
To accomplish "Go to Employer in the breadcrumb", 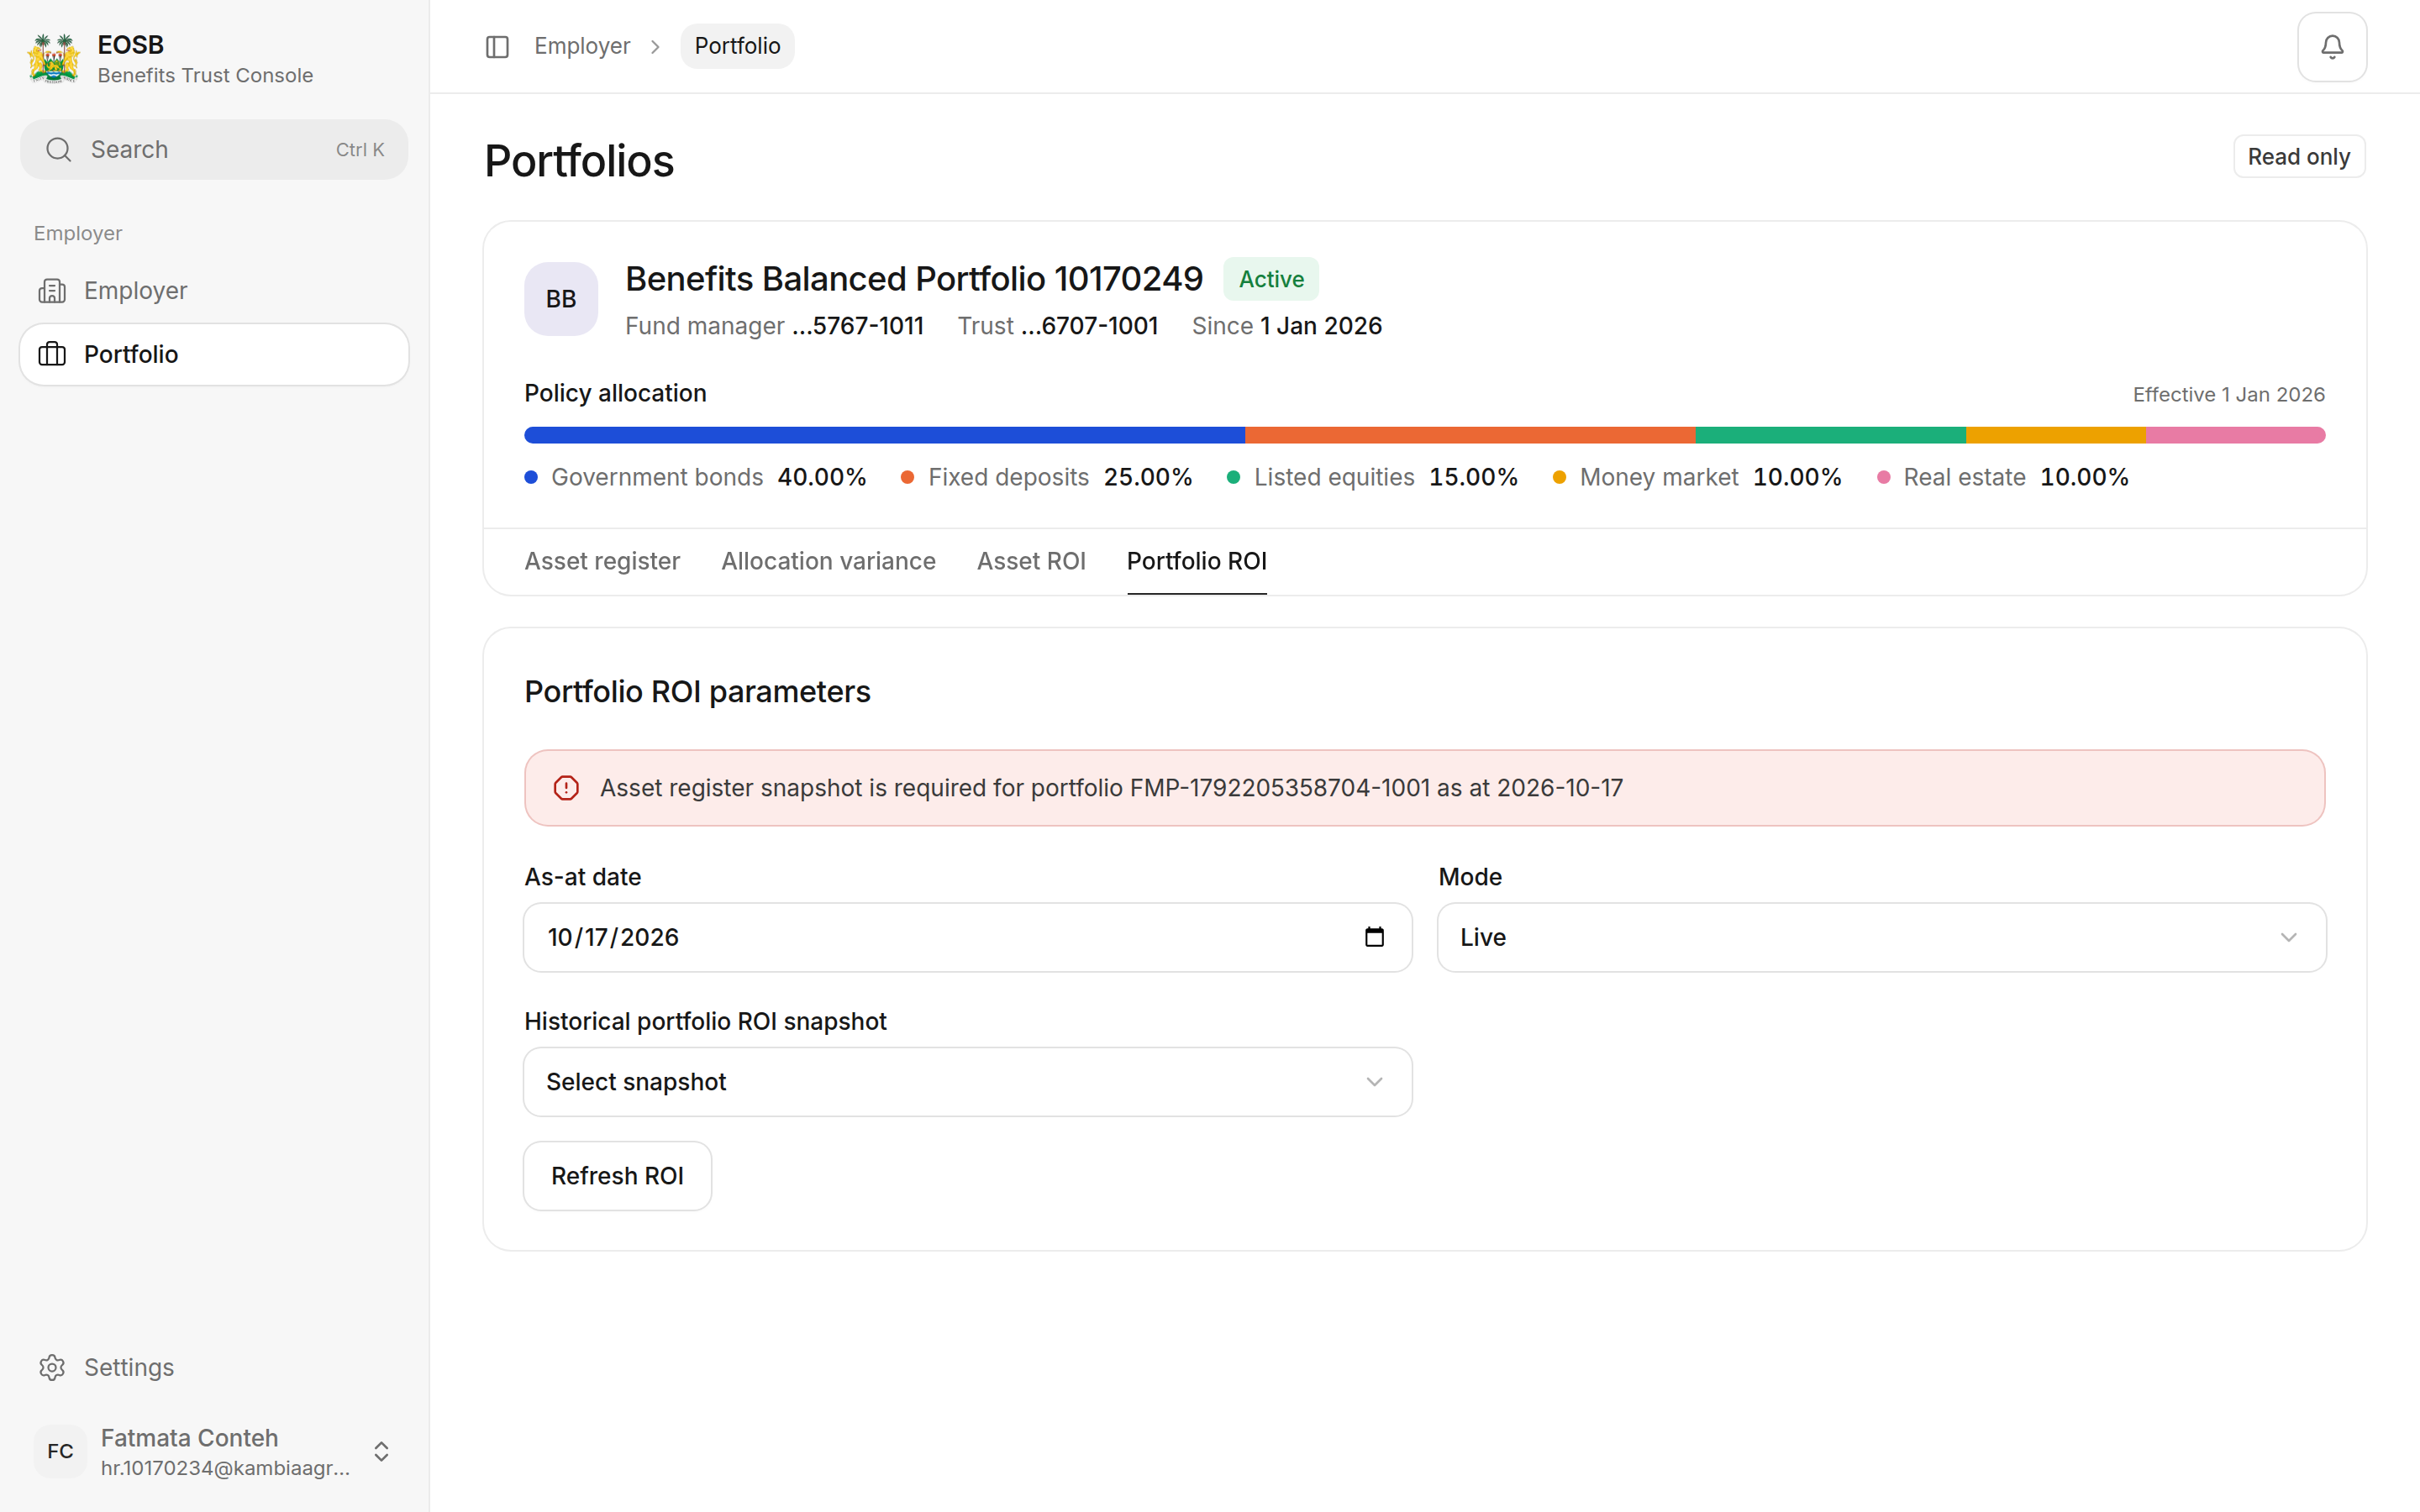I will click(x=582, y=46).
